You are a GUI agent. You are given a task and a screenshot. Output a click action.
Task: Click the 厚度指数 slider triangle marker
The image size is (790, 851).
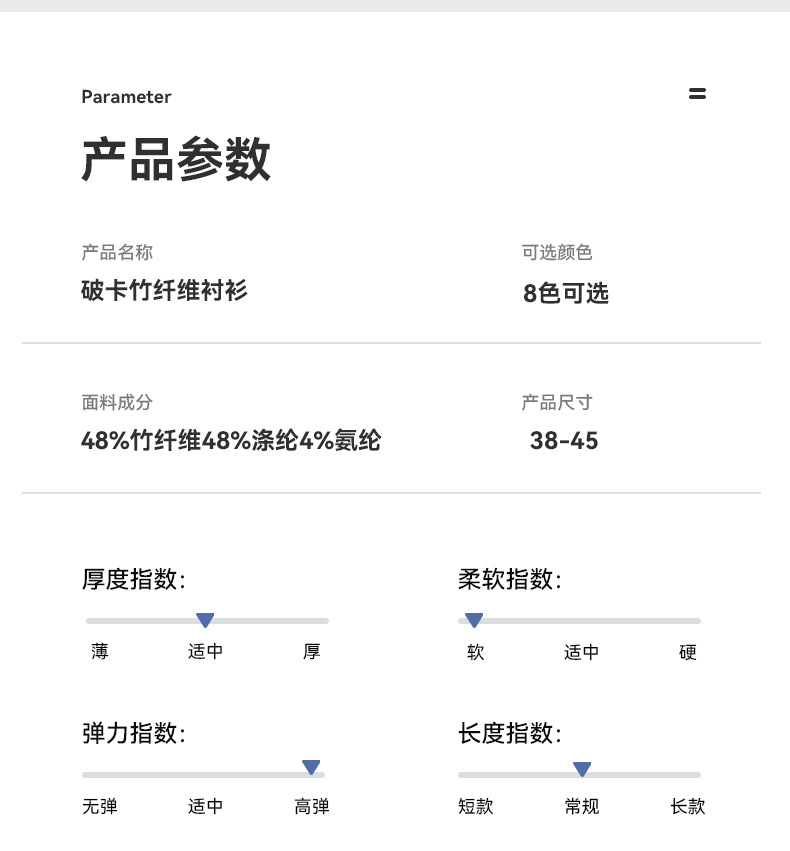click(205, 620)
